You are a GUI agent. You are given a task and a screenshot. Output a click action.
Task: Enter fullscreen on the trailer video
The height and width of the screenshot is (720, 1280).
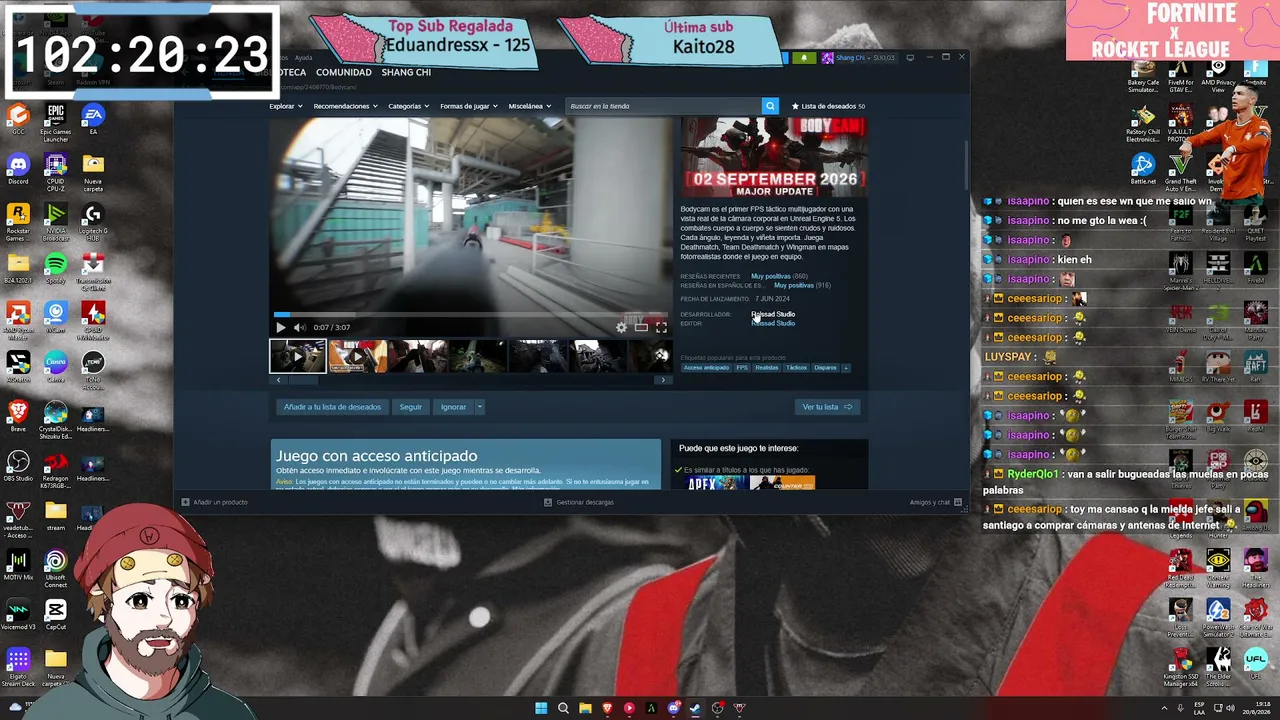[x=661, y=327]
